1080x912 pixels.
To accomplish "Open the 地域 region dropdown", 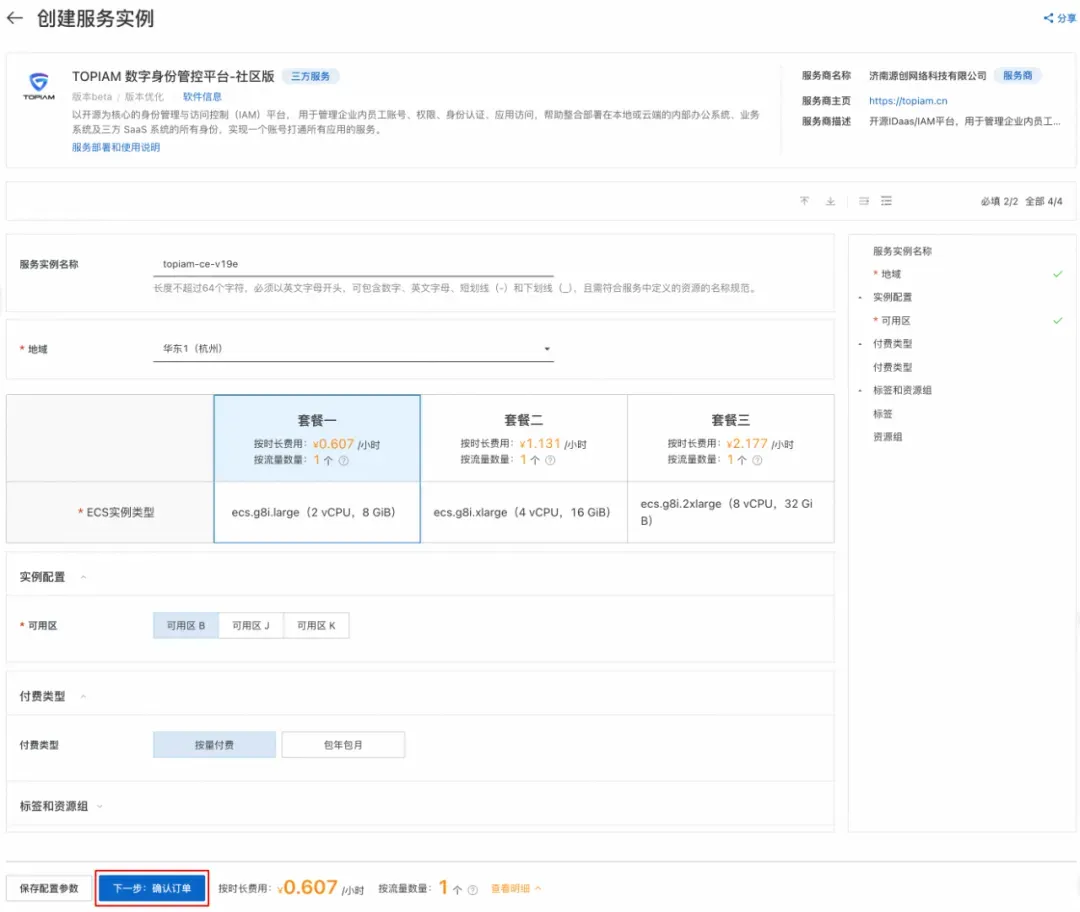I will (353, 349).
